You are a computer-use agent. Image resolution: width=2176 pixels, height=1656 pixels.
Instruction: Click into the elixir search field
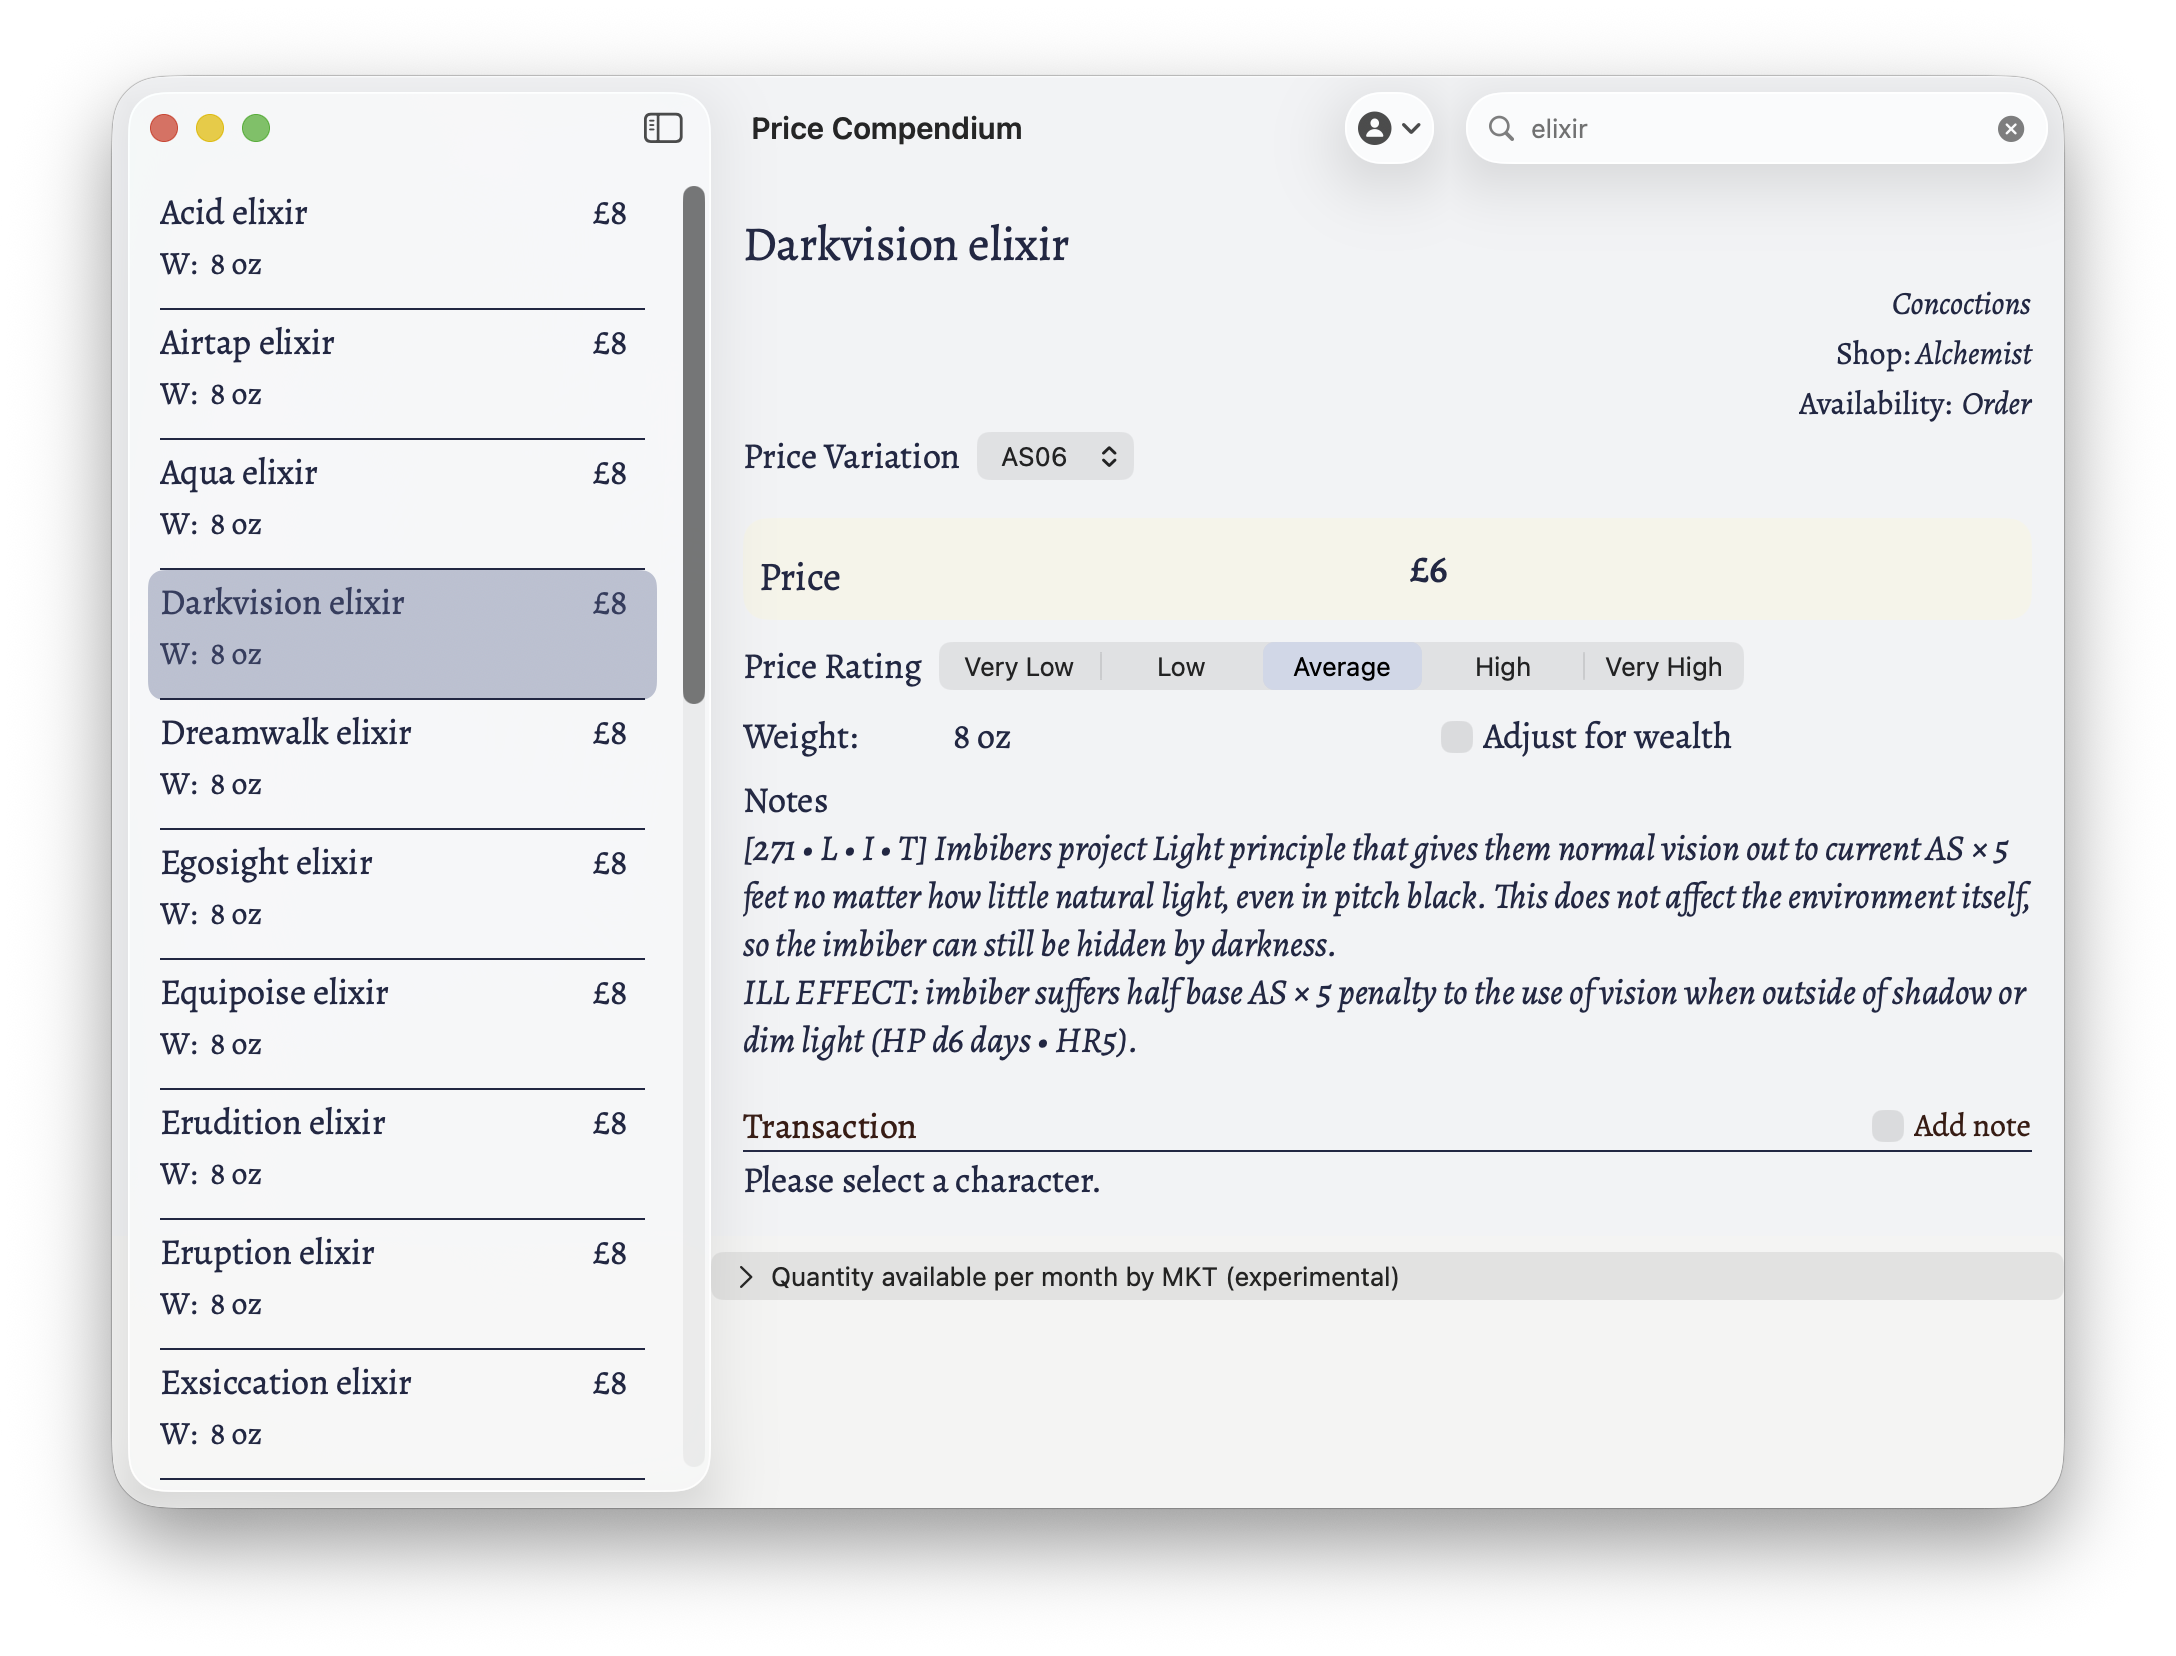point(1750,128)
